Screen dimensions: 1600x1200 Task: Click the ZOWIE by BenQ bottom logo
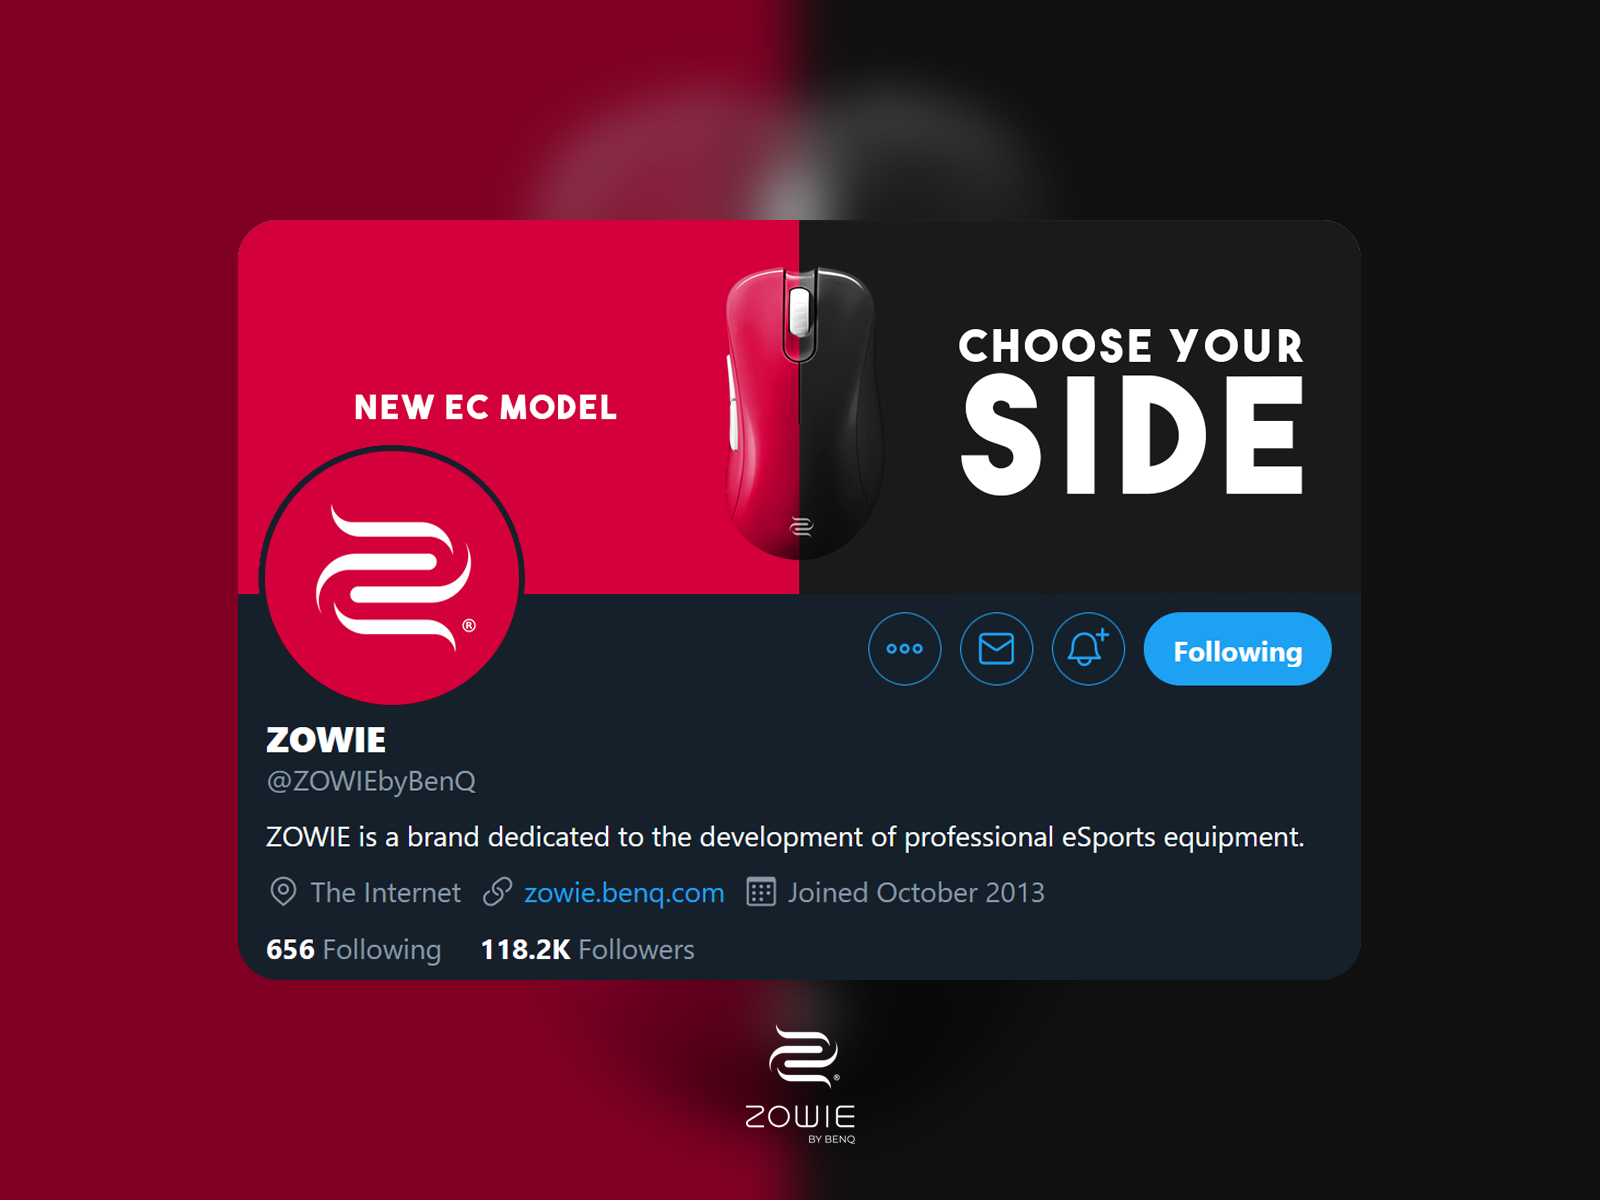click(801, 1085)
